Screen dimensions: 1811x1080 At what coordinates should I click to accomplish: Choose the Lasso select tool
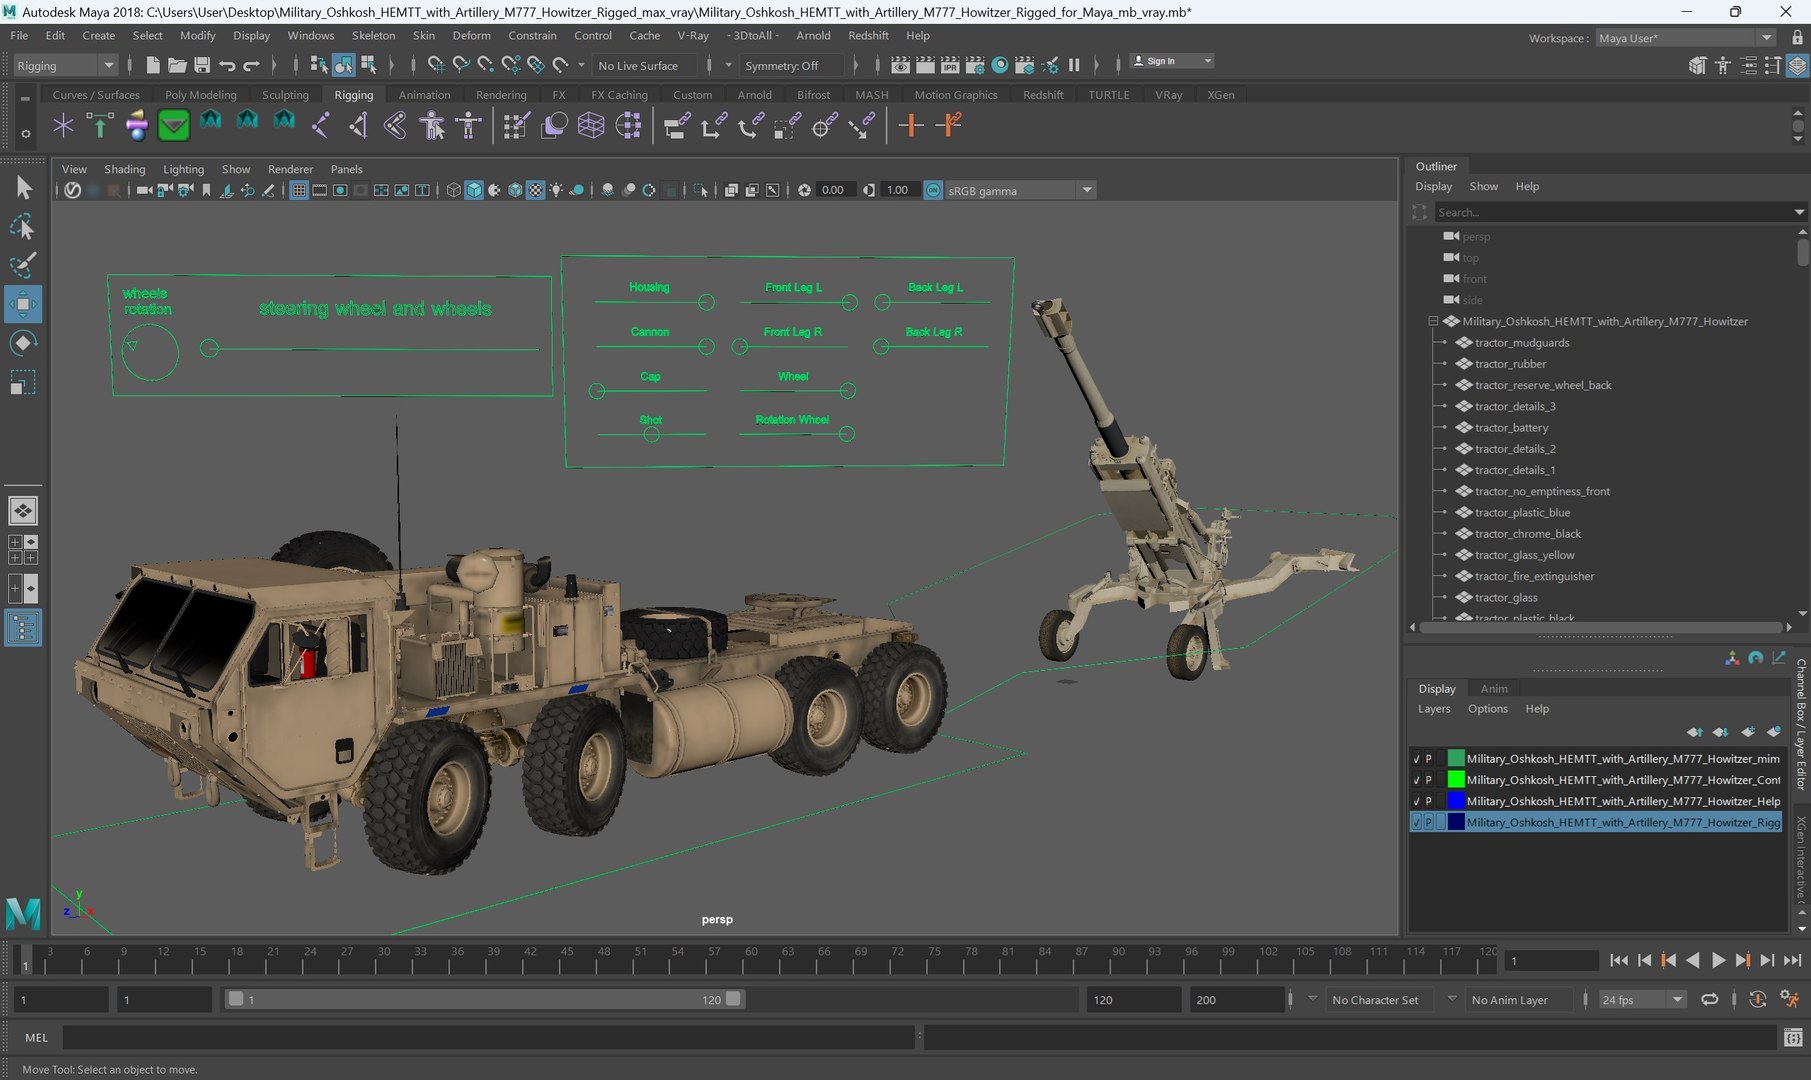pos(22,227)
